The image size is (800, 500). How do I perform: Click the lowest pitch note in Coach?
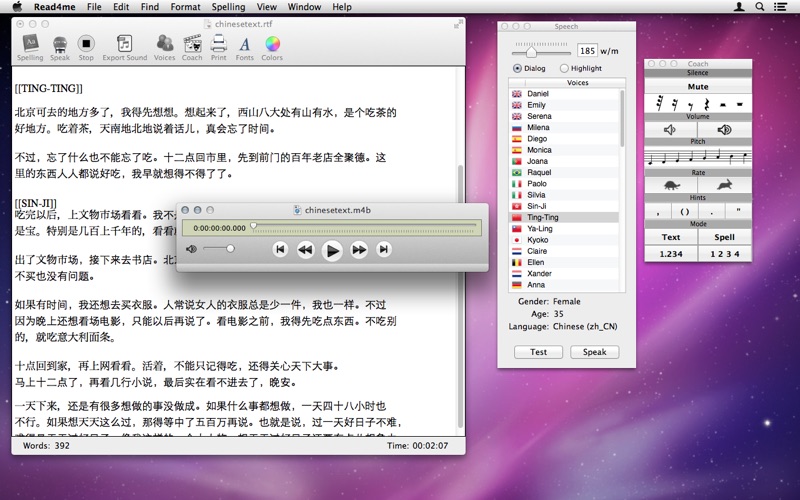tap(651, 160)
